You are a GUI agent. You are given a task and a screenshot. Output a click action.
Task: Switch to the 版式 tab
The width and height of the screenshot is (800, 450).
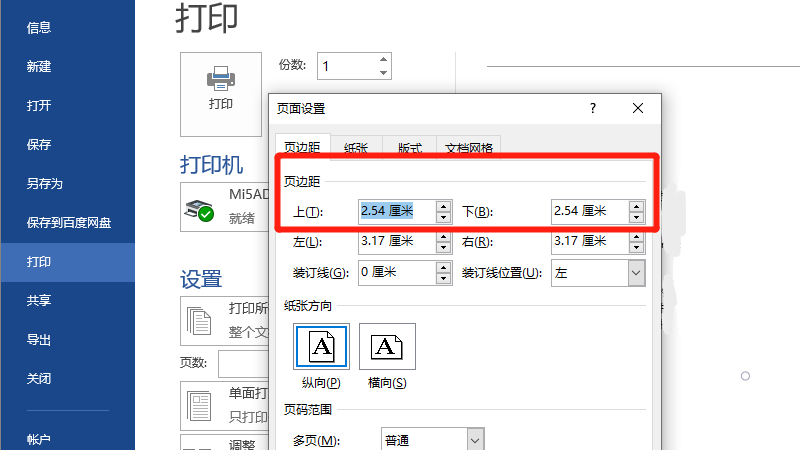click(409, 148)
